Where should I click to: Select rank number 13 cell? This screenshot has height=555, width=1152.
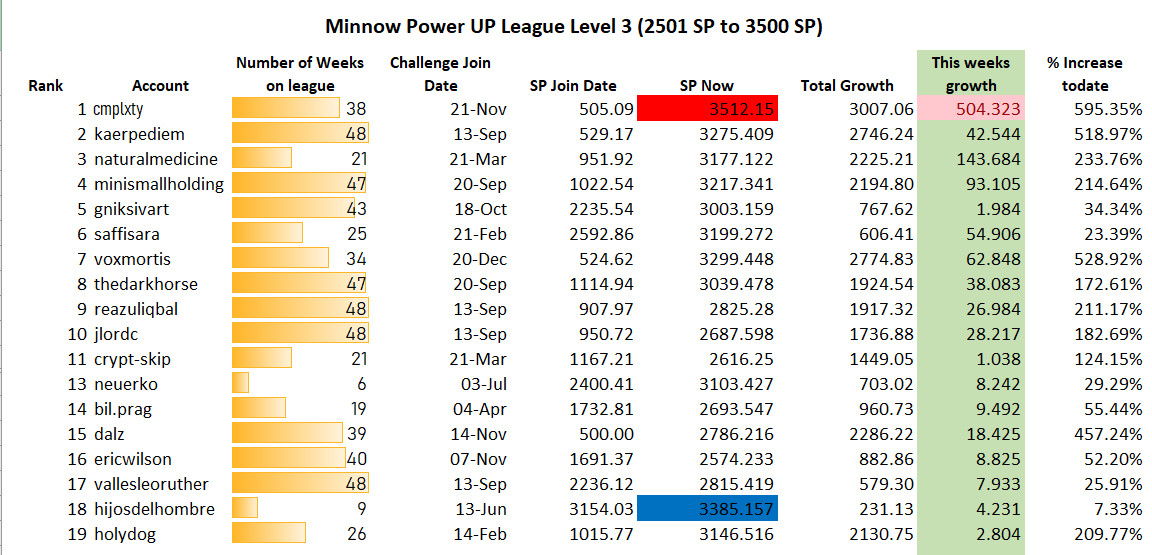point(77,384)
